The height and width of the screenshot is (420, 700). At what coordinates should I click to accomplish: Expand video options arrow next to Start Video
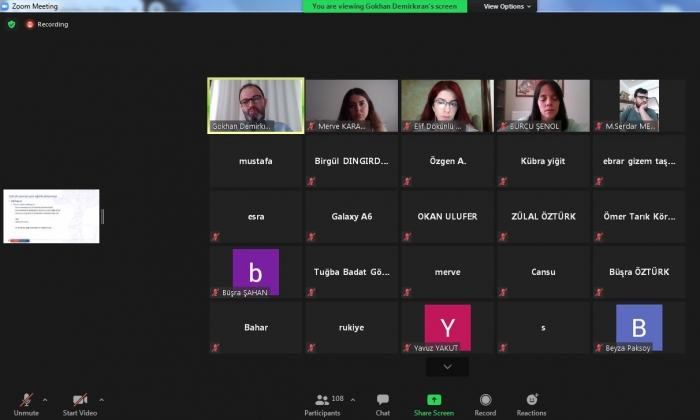[101, 399]
